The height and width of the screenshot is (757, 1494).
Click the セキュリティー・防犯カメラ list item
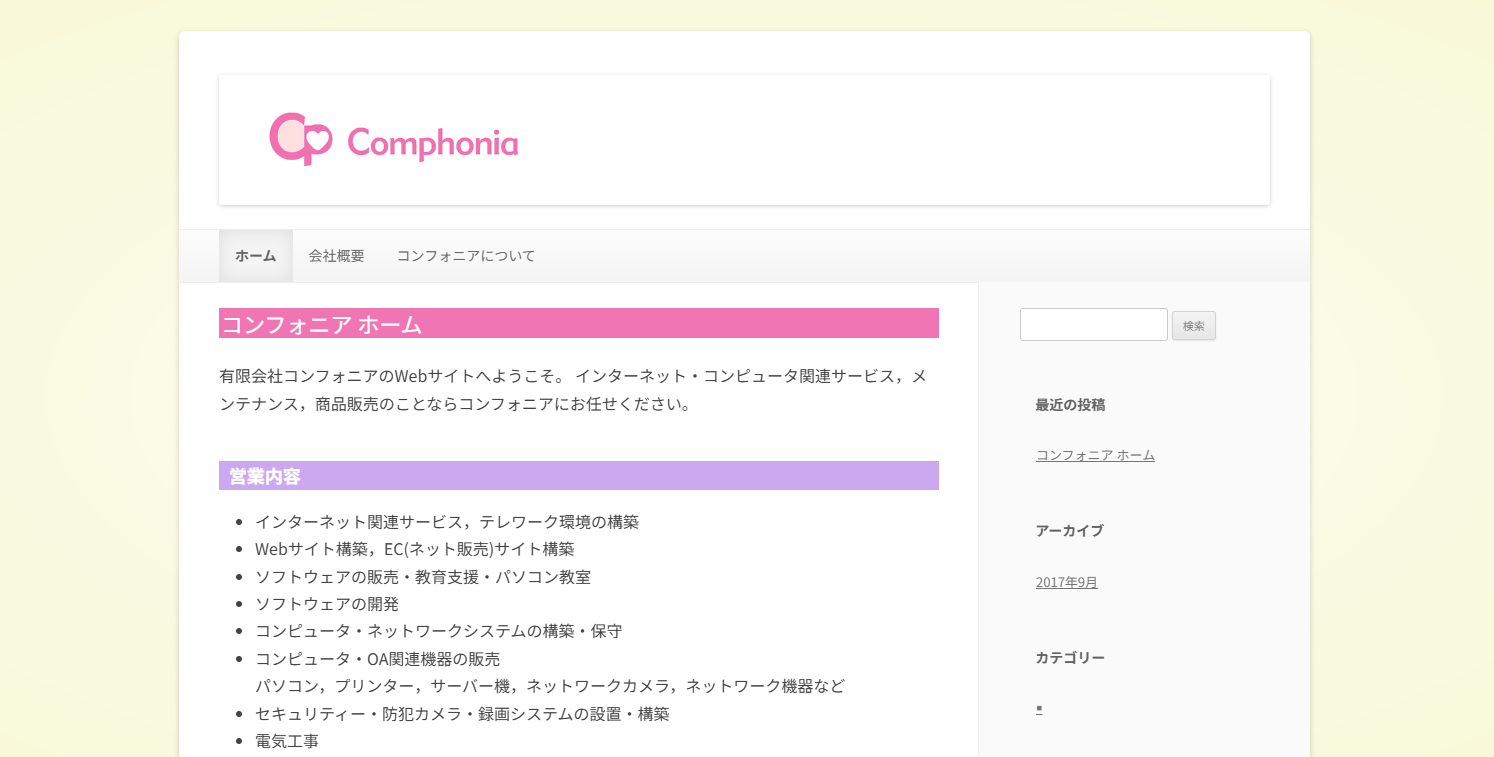tap(462, 714)
